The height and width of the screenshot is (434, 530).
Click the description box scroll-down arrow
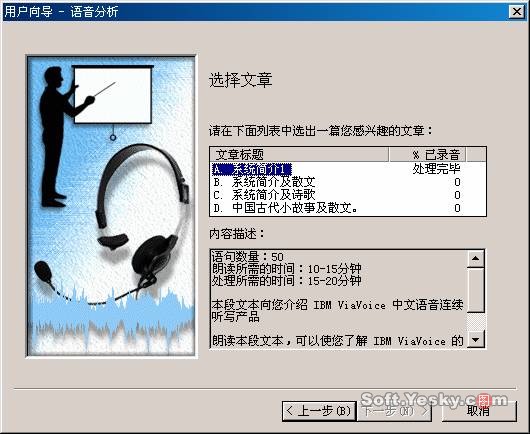[476, 339]
